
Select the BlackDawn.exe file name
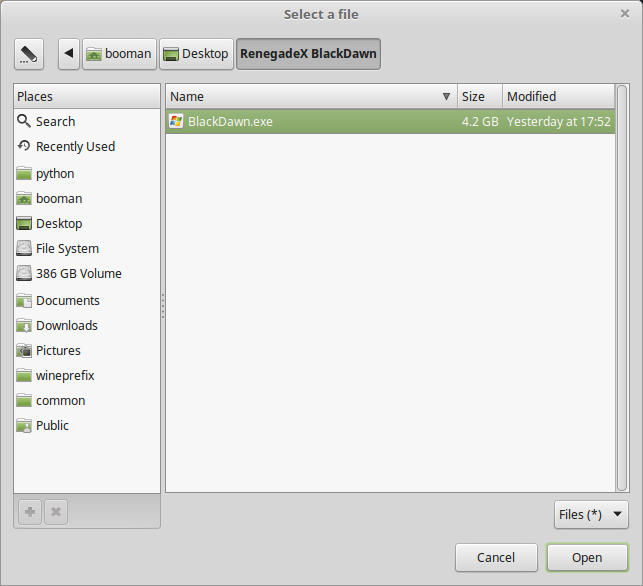click(230, 121)
